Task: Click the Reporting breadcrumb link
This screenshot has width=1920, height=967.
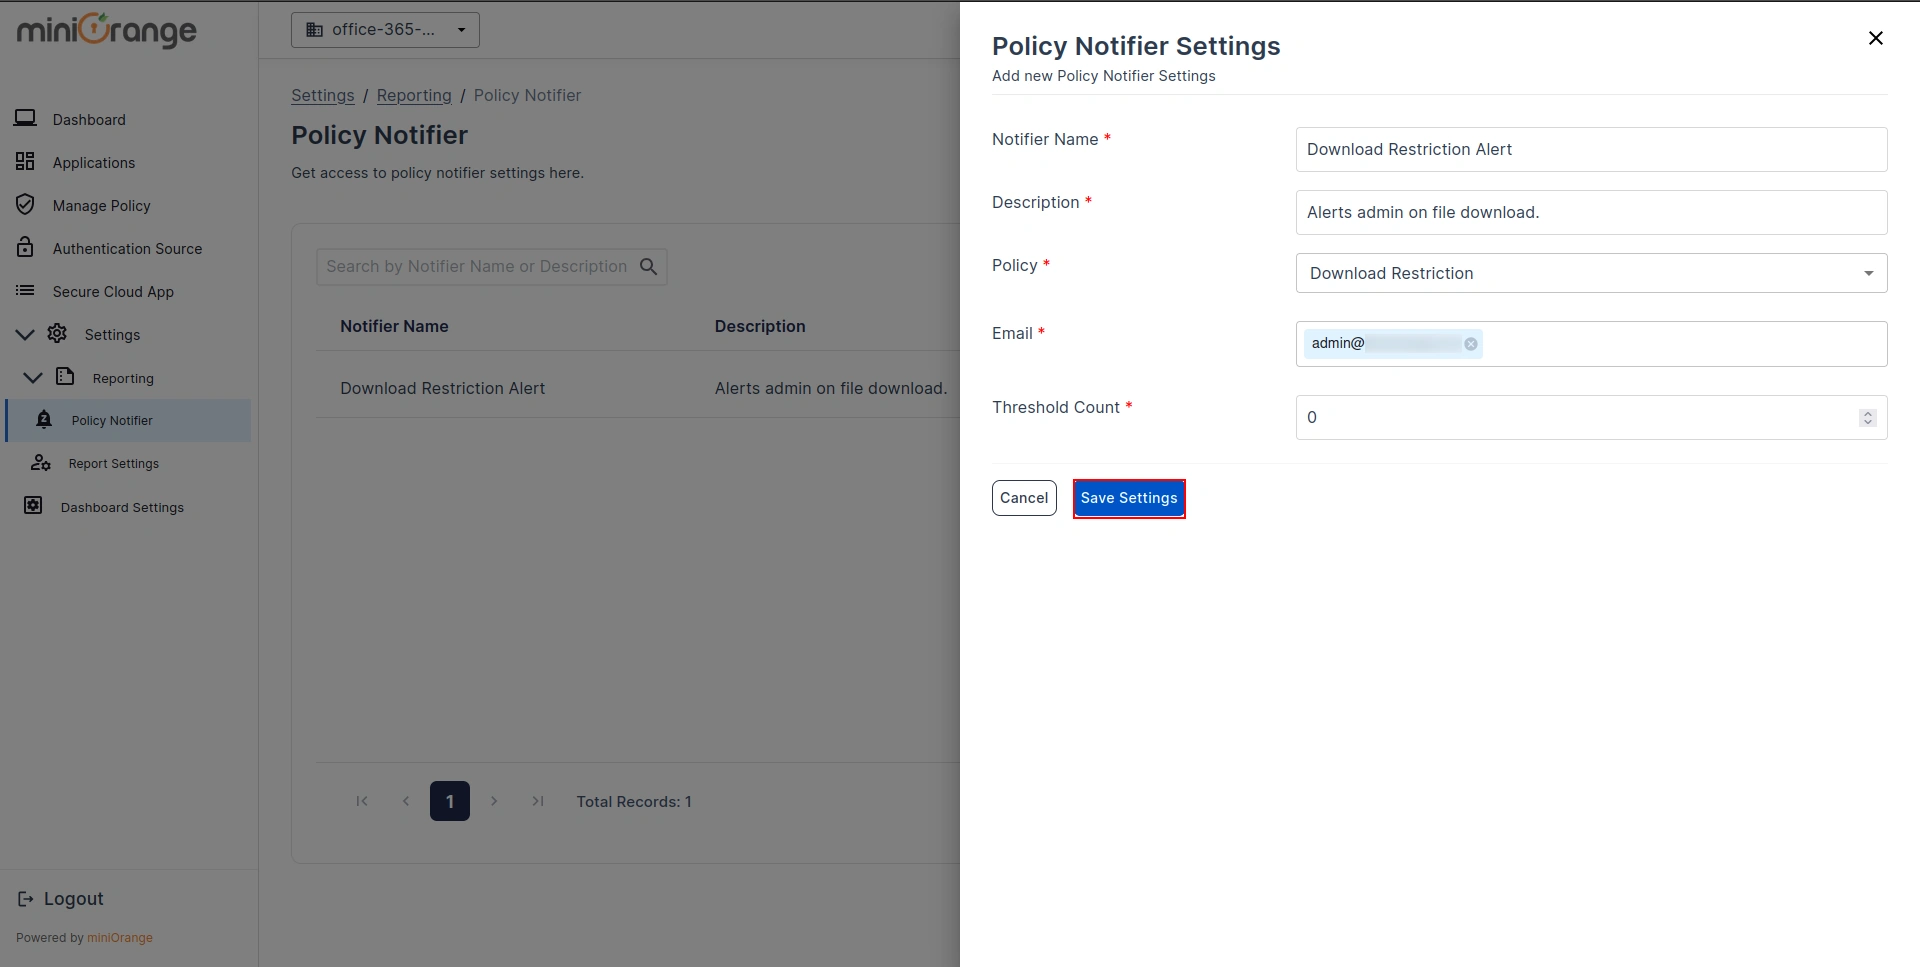Action: [x=414, y=95]
